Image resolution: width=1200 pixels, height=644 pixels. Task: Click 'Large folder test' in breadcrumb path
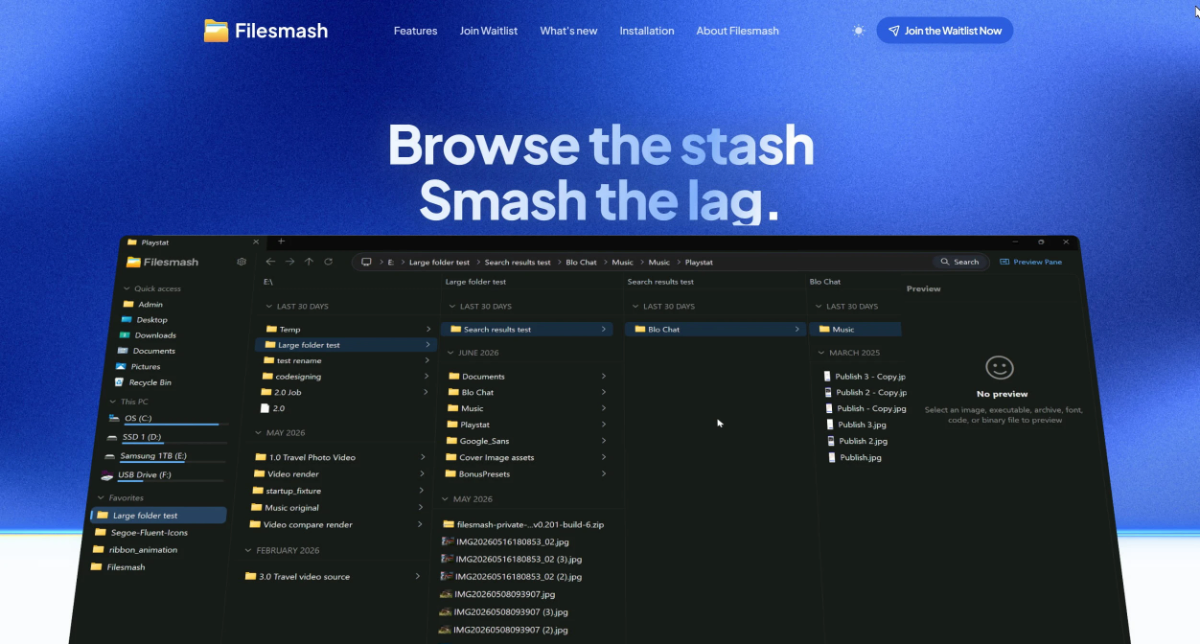(x=439, y=262)
